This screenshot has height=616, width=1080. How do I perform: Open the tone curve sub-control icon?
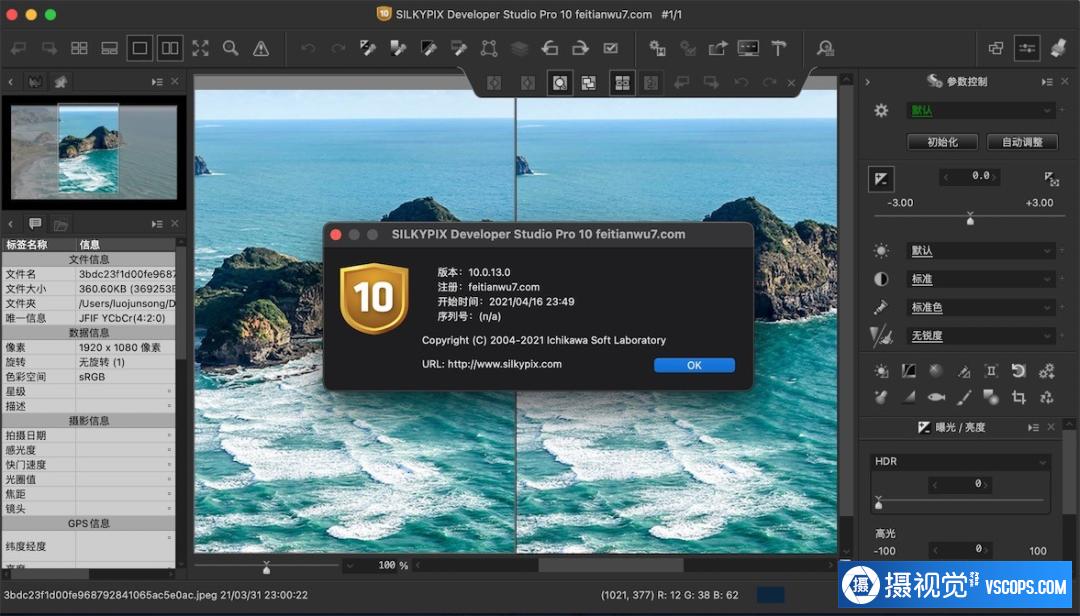908,371
